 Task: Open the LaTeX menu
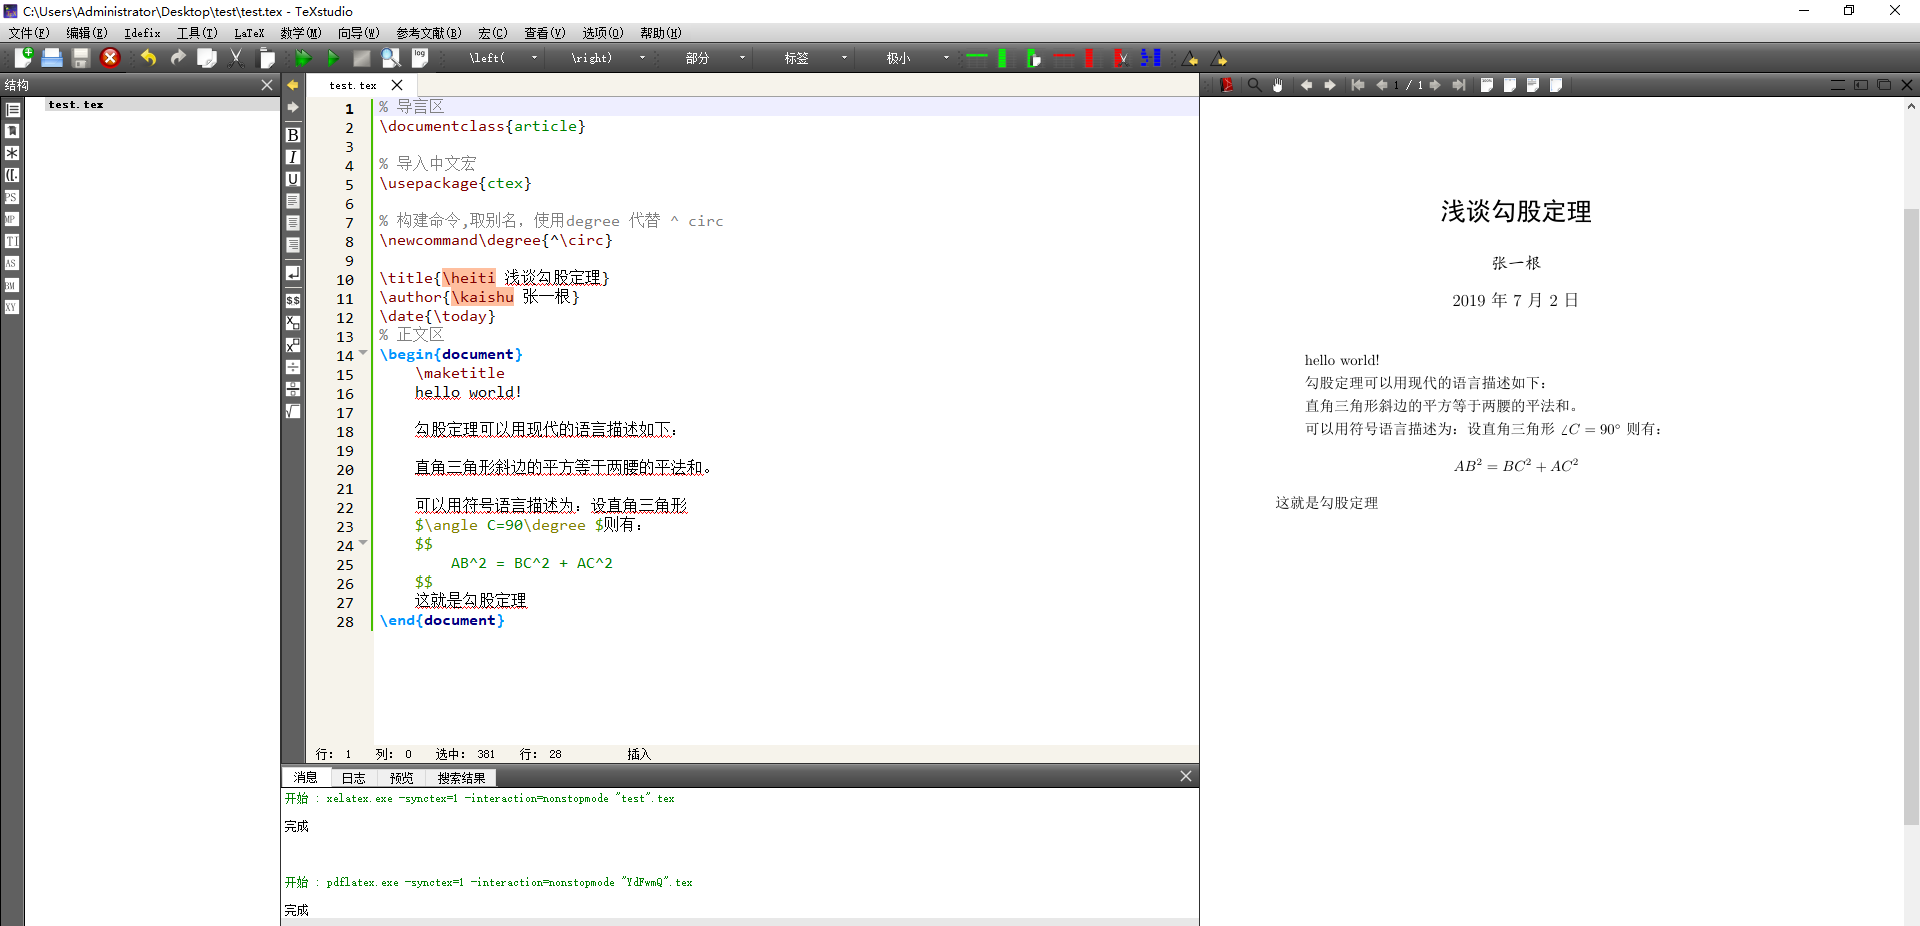point(249,33)
